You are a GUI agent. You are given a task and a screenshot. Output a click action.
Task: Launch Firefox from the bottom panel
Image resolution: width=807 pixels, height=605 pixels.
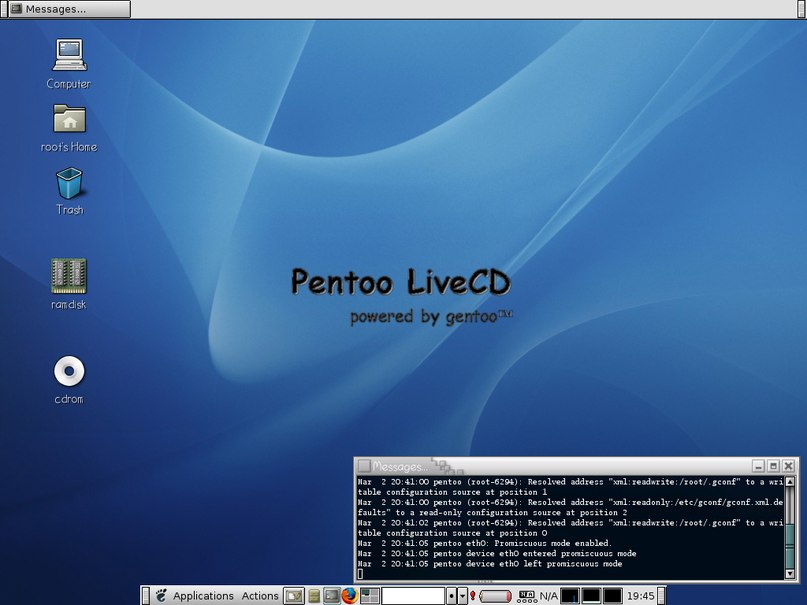pyautogui.click(x=349, y=596)
